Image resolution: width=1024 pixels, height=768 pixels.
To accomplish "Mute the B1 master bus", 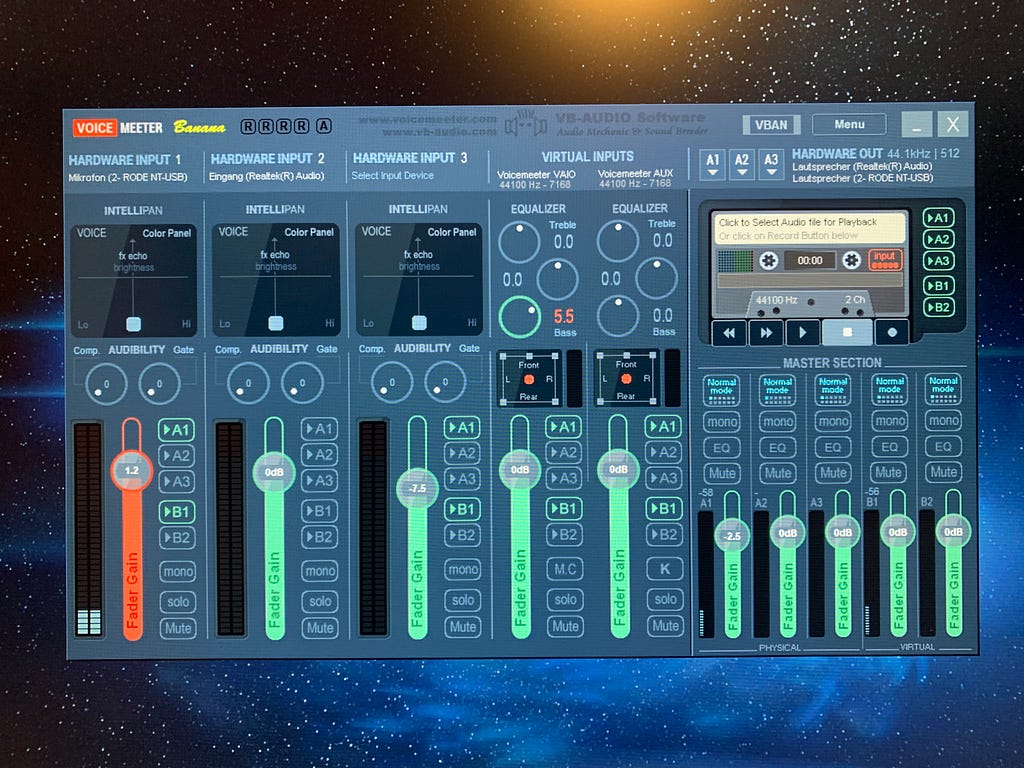I will tap(889, 472).
